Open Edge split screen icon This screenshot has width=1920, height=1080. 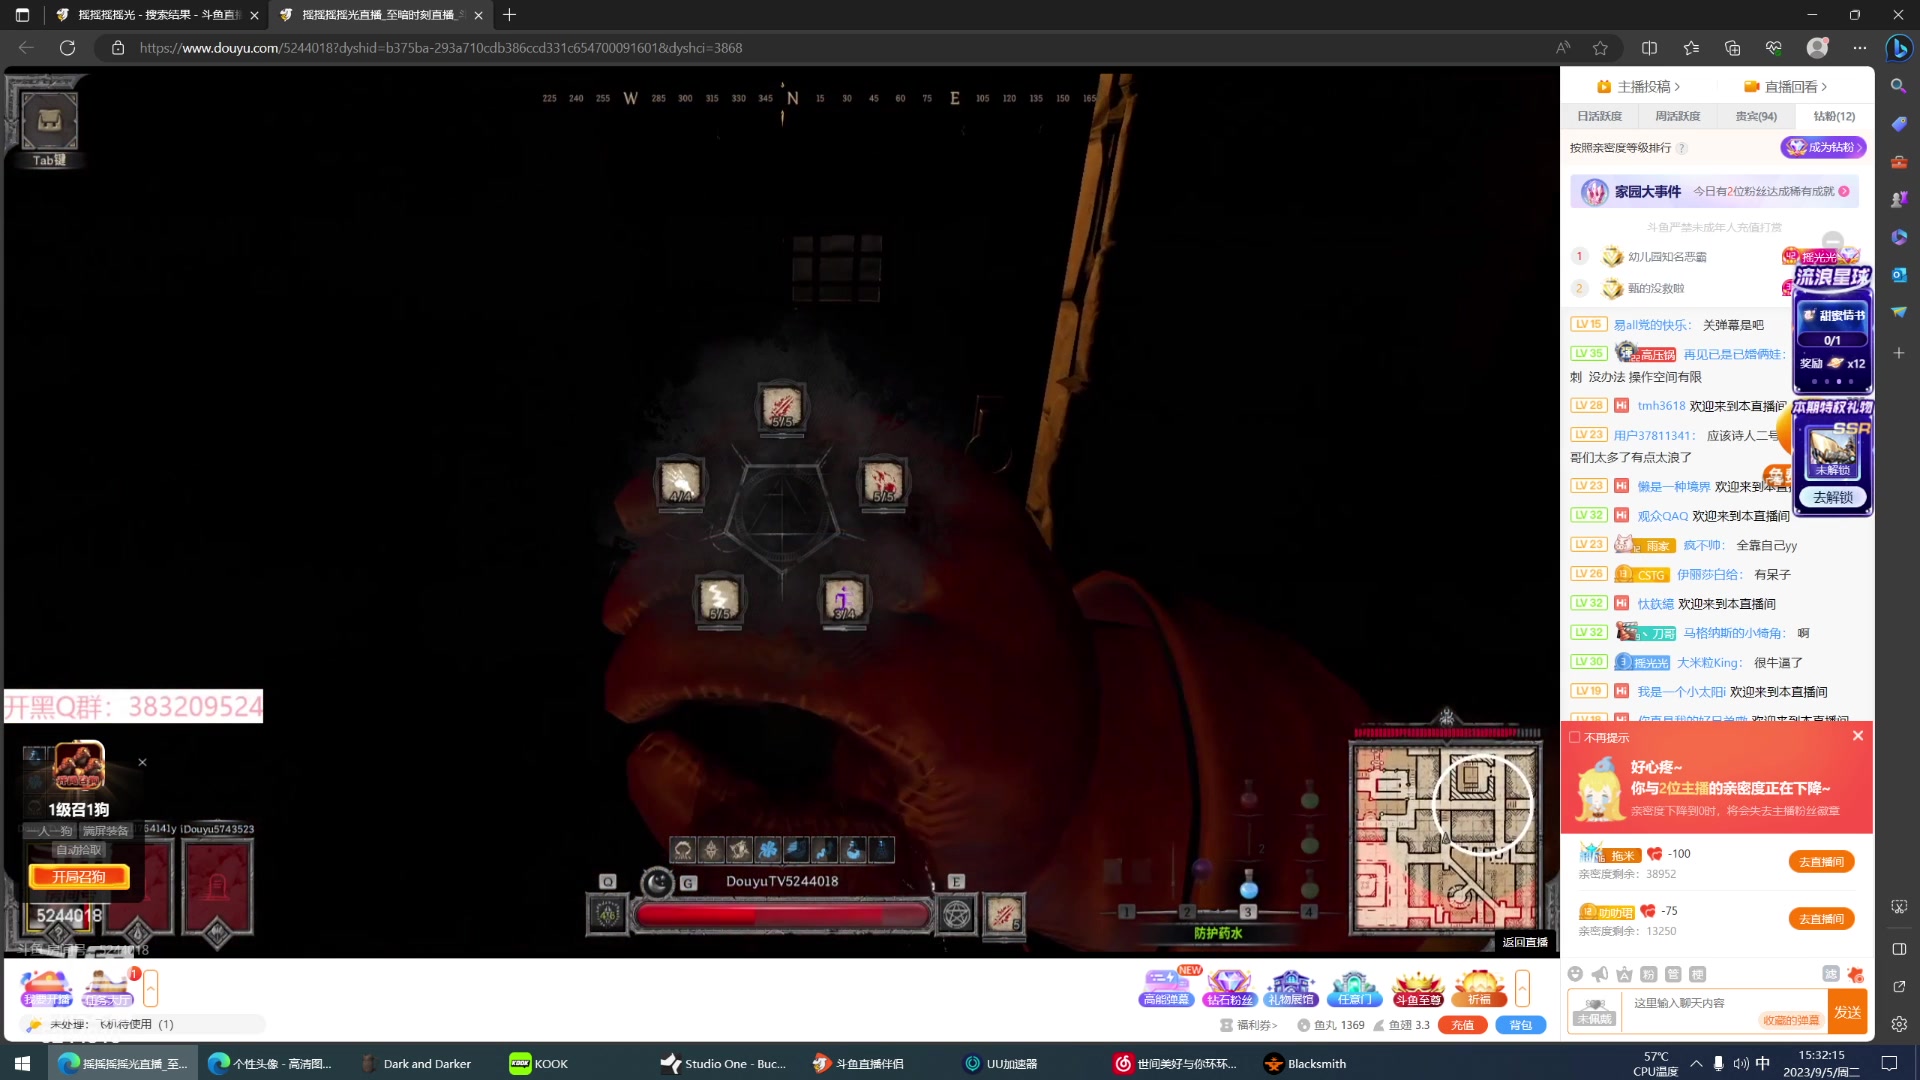pyautogui.click(x=1649, y=47)
